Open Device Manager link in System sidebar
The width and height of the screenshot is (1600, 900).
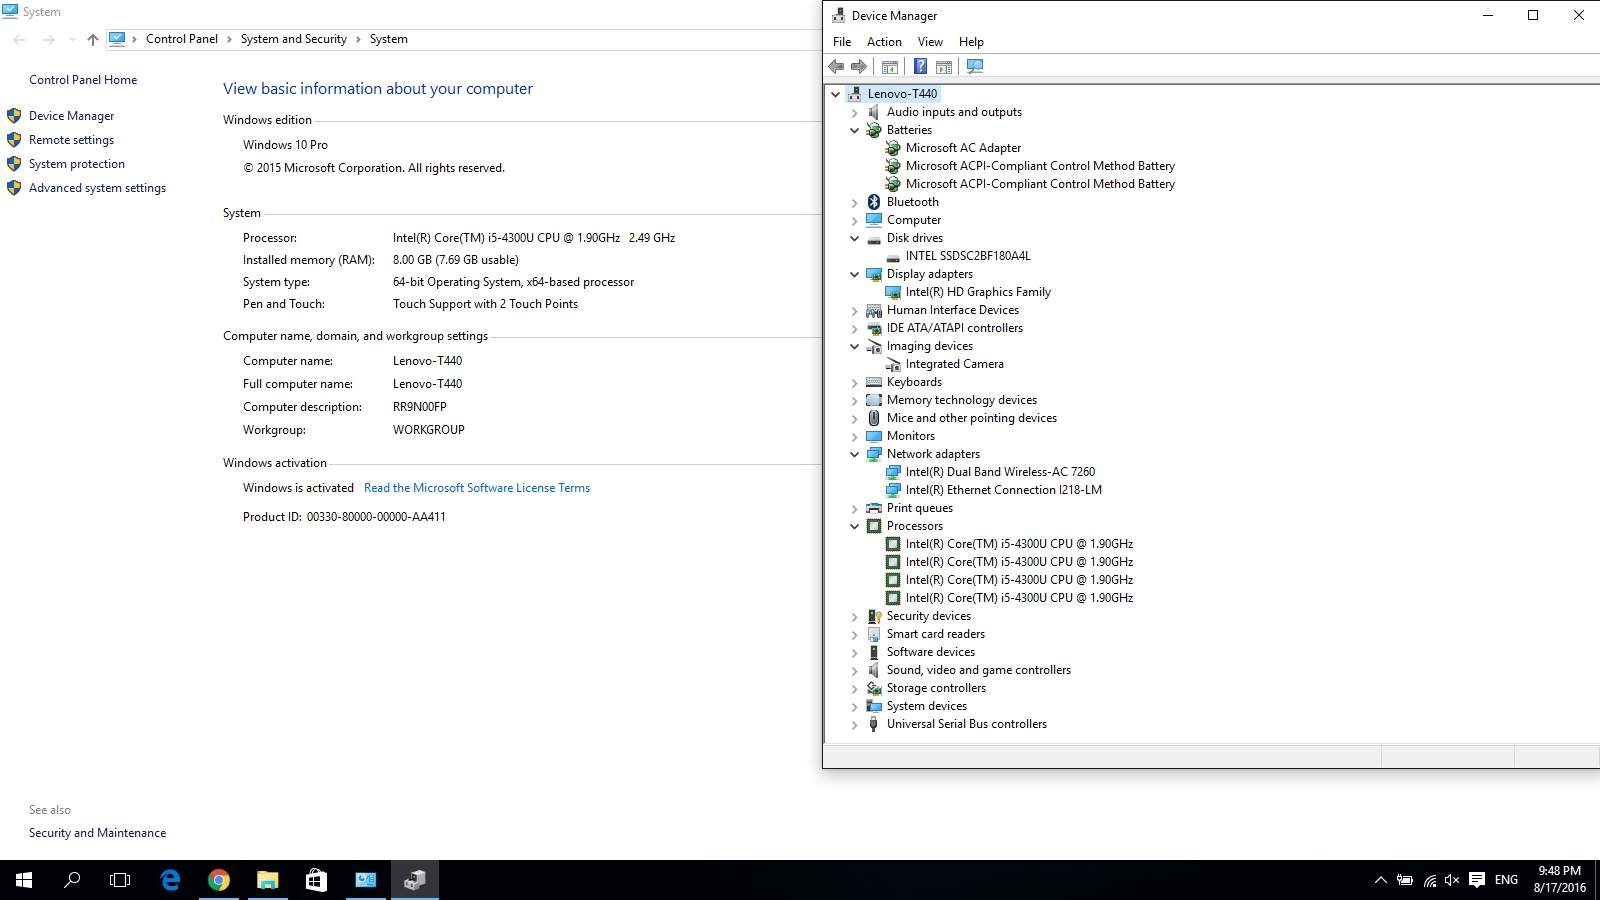point(71,116)
